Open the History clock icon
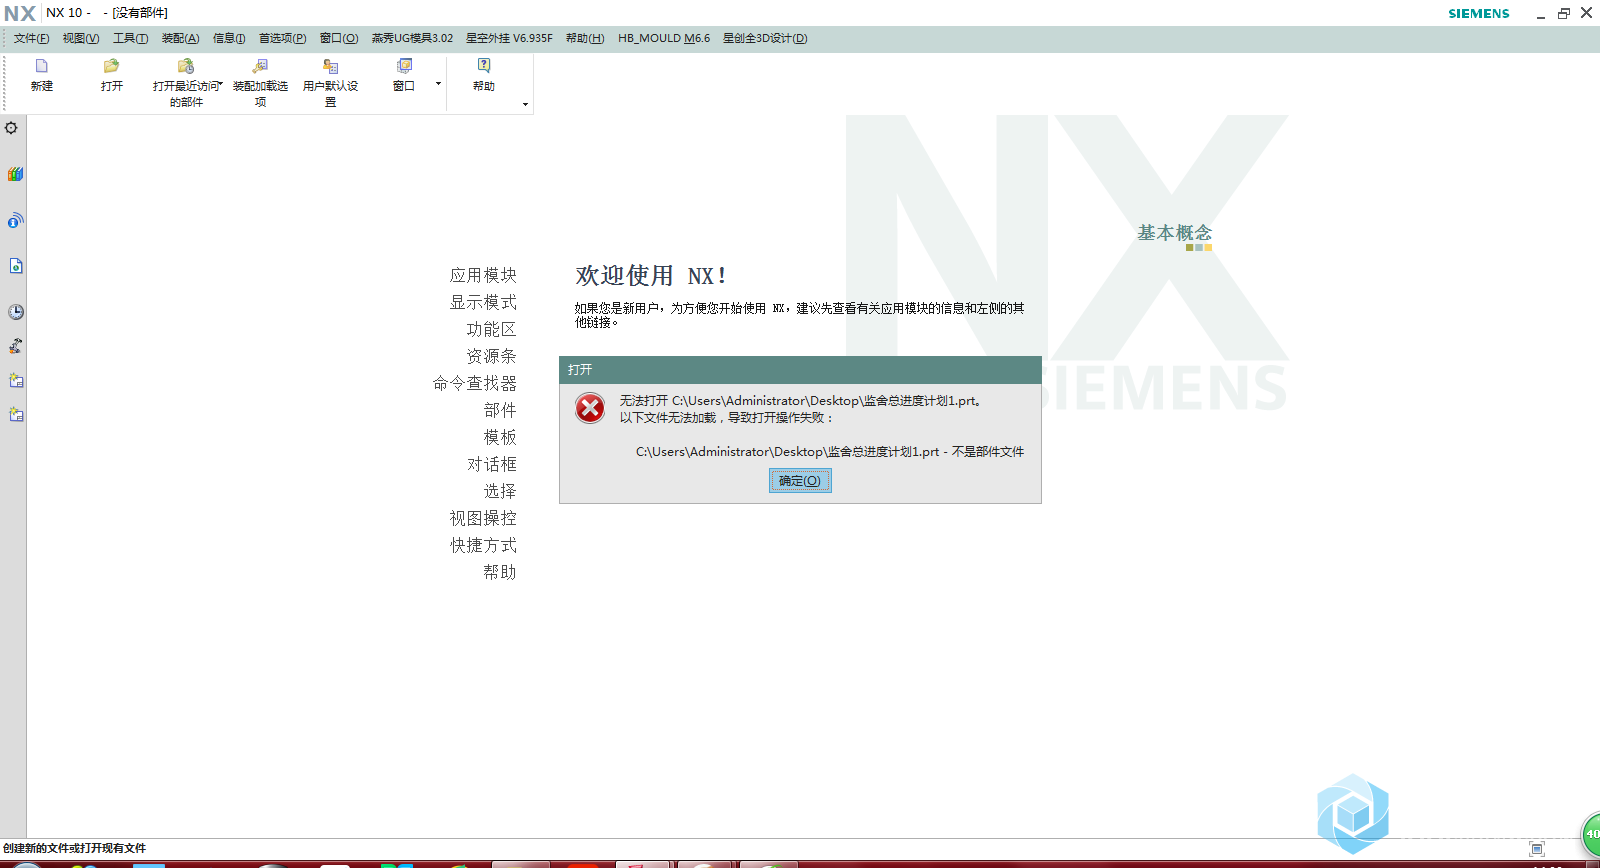Viewport: 1600px width, 868px height. 15,312
